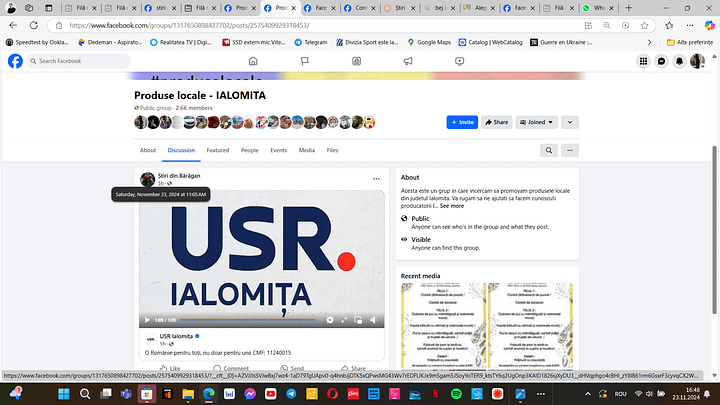
Task: Expand the chevron button next to Joined
Action: pyautogui.click(x=570, y=122)
